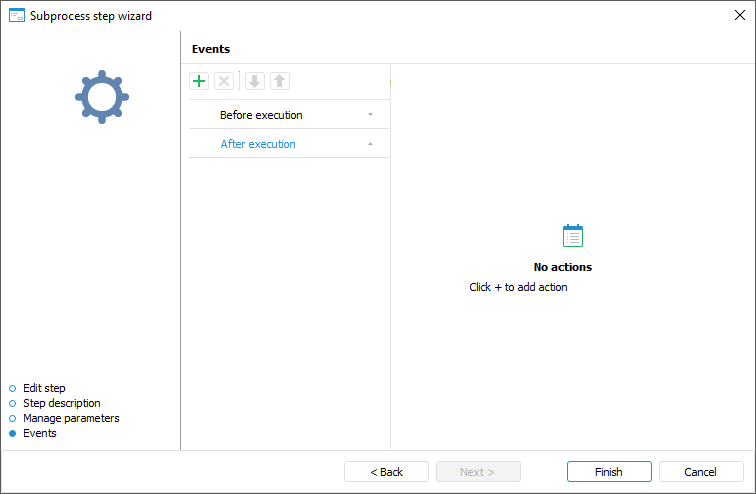Click the No actions calendar icon

573,236
